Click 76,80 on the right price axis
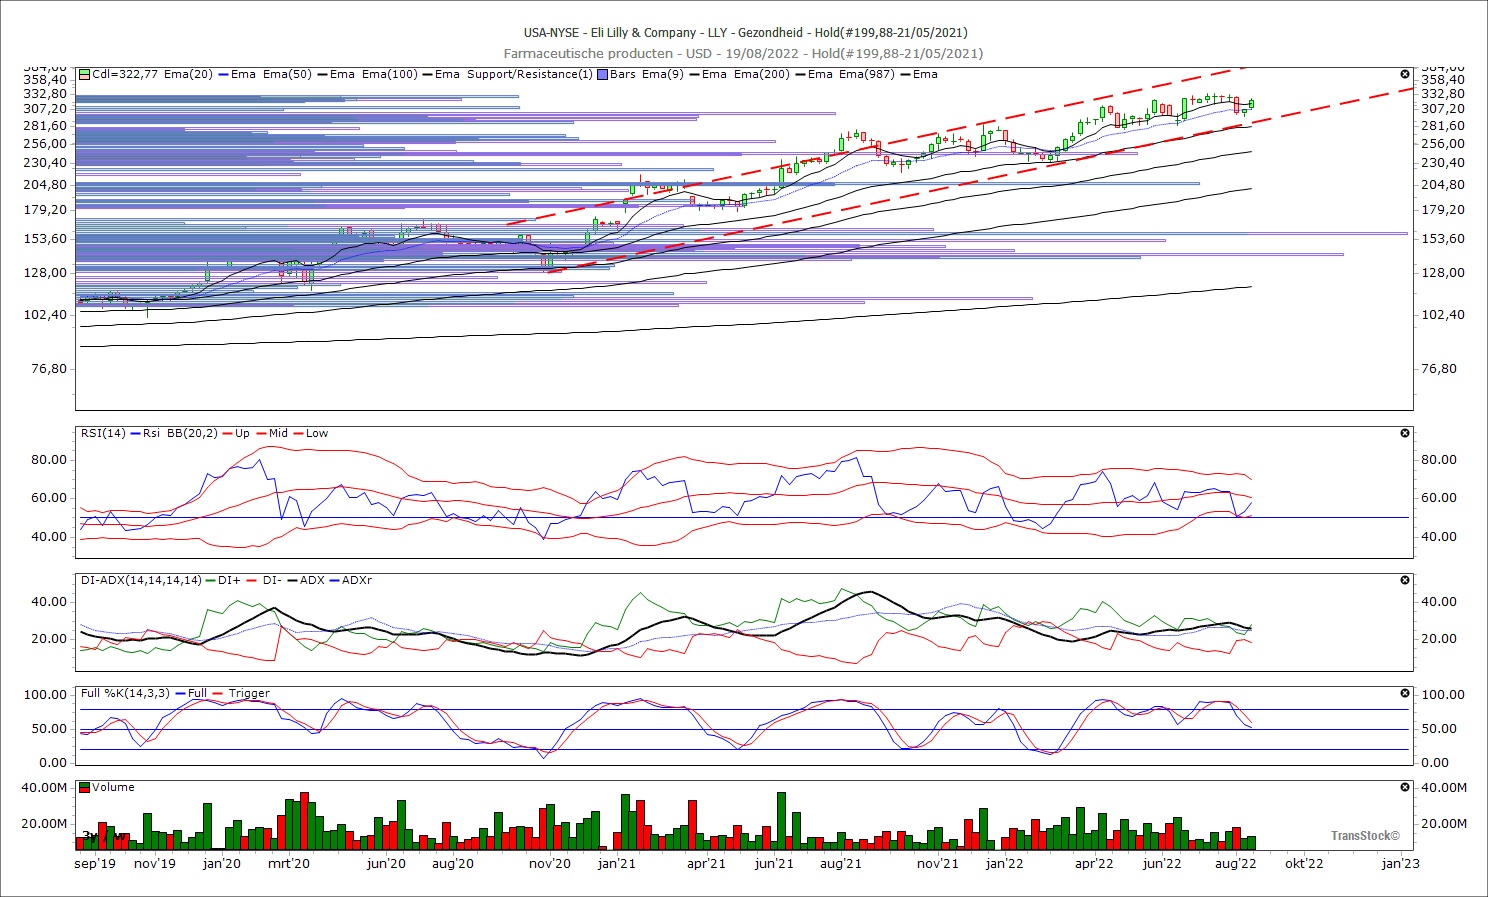1488x897 pixels. [1439, 368]
